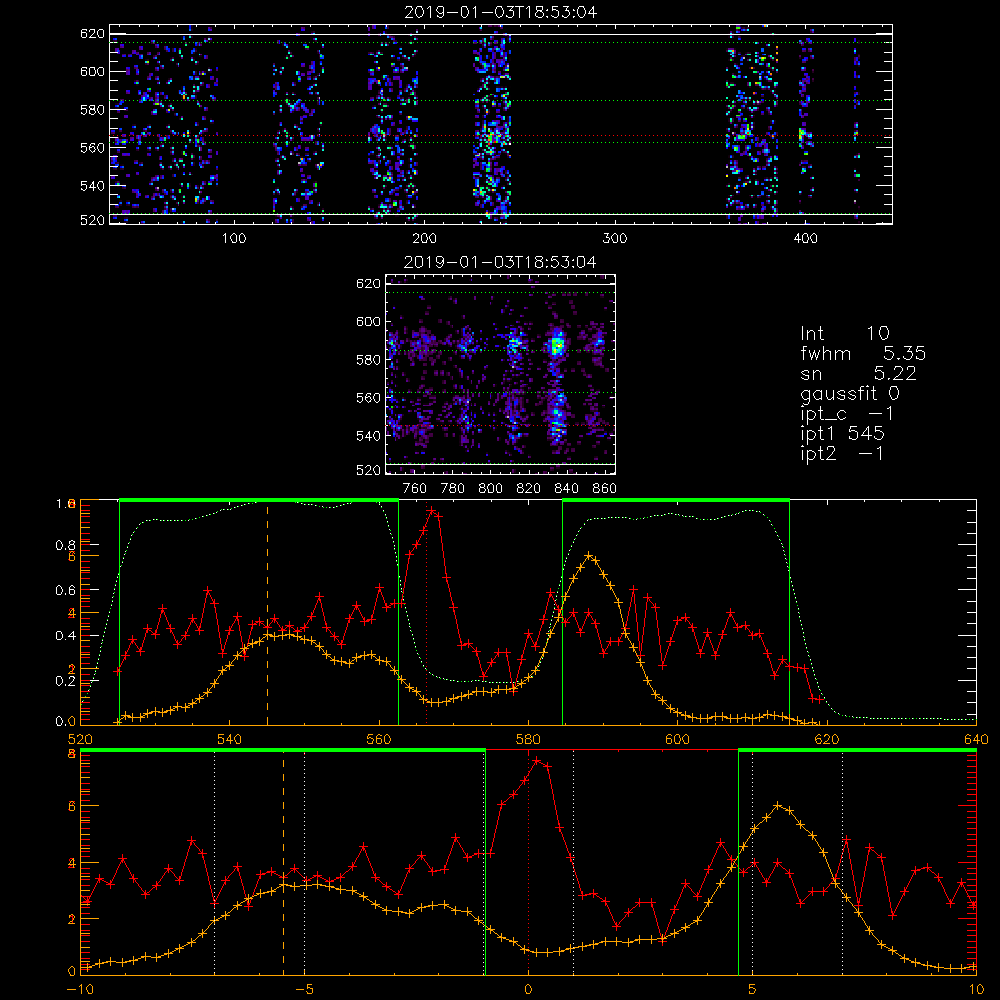Select the 'ipt1 545' parameter
Image resolution: width=1000 pixels, height=1000 pixels.
[x=842, y=434]
